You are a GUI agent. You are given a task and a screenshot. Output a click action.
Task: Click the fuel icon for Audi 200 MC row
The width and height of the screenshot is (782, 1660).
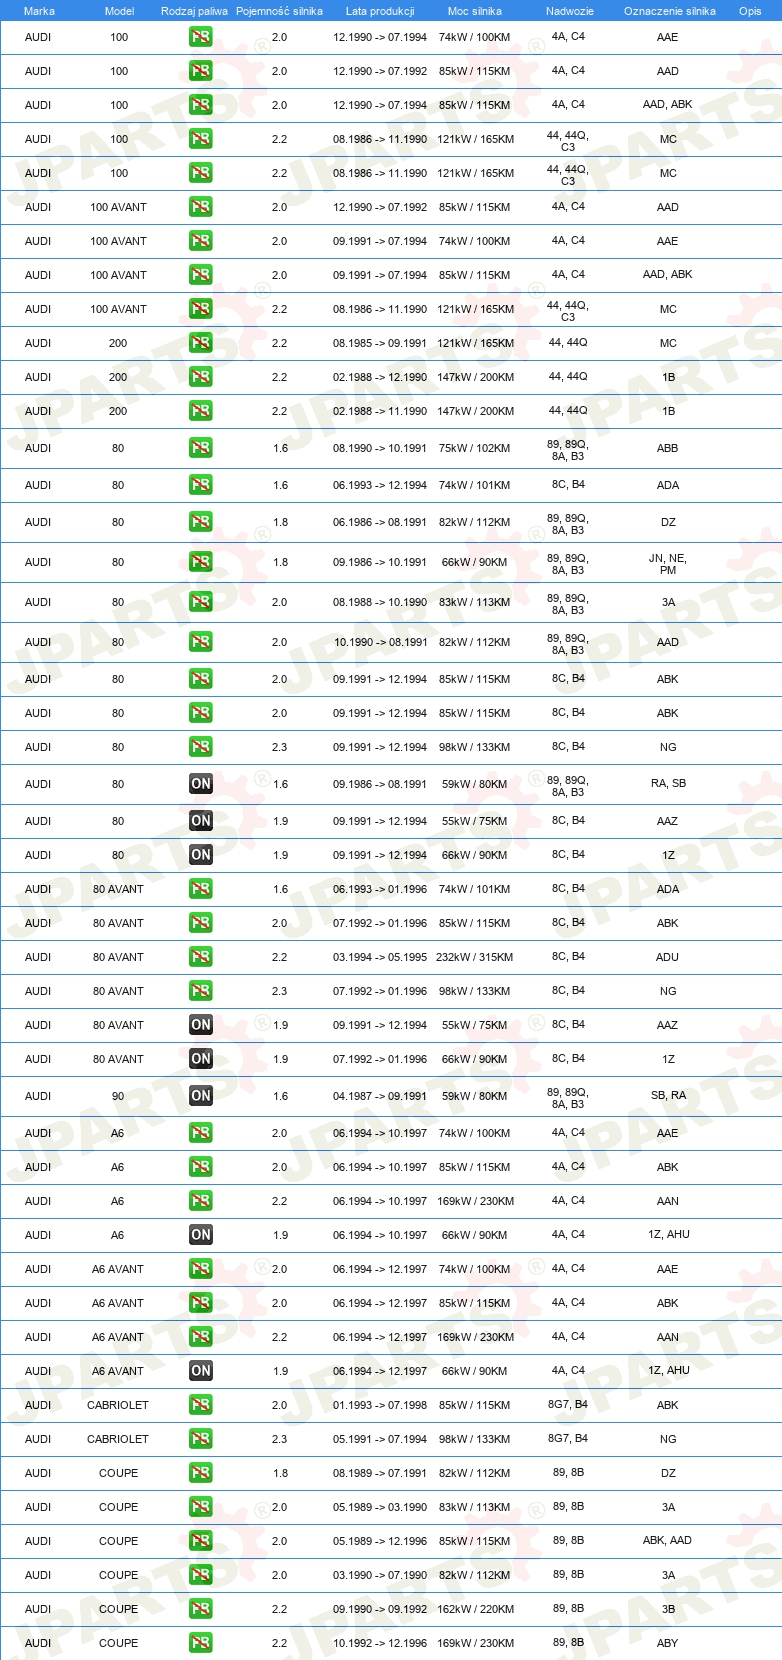pyautogui.click(x=201, y=343)
